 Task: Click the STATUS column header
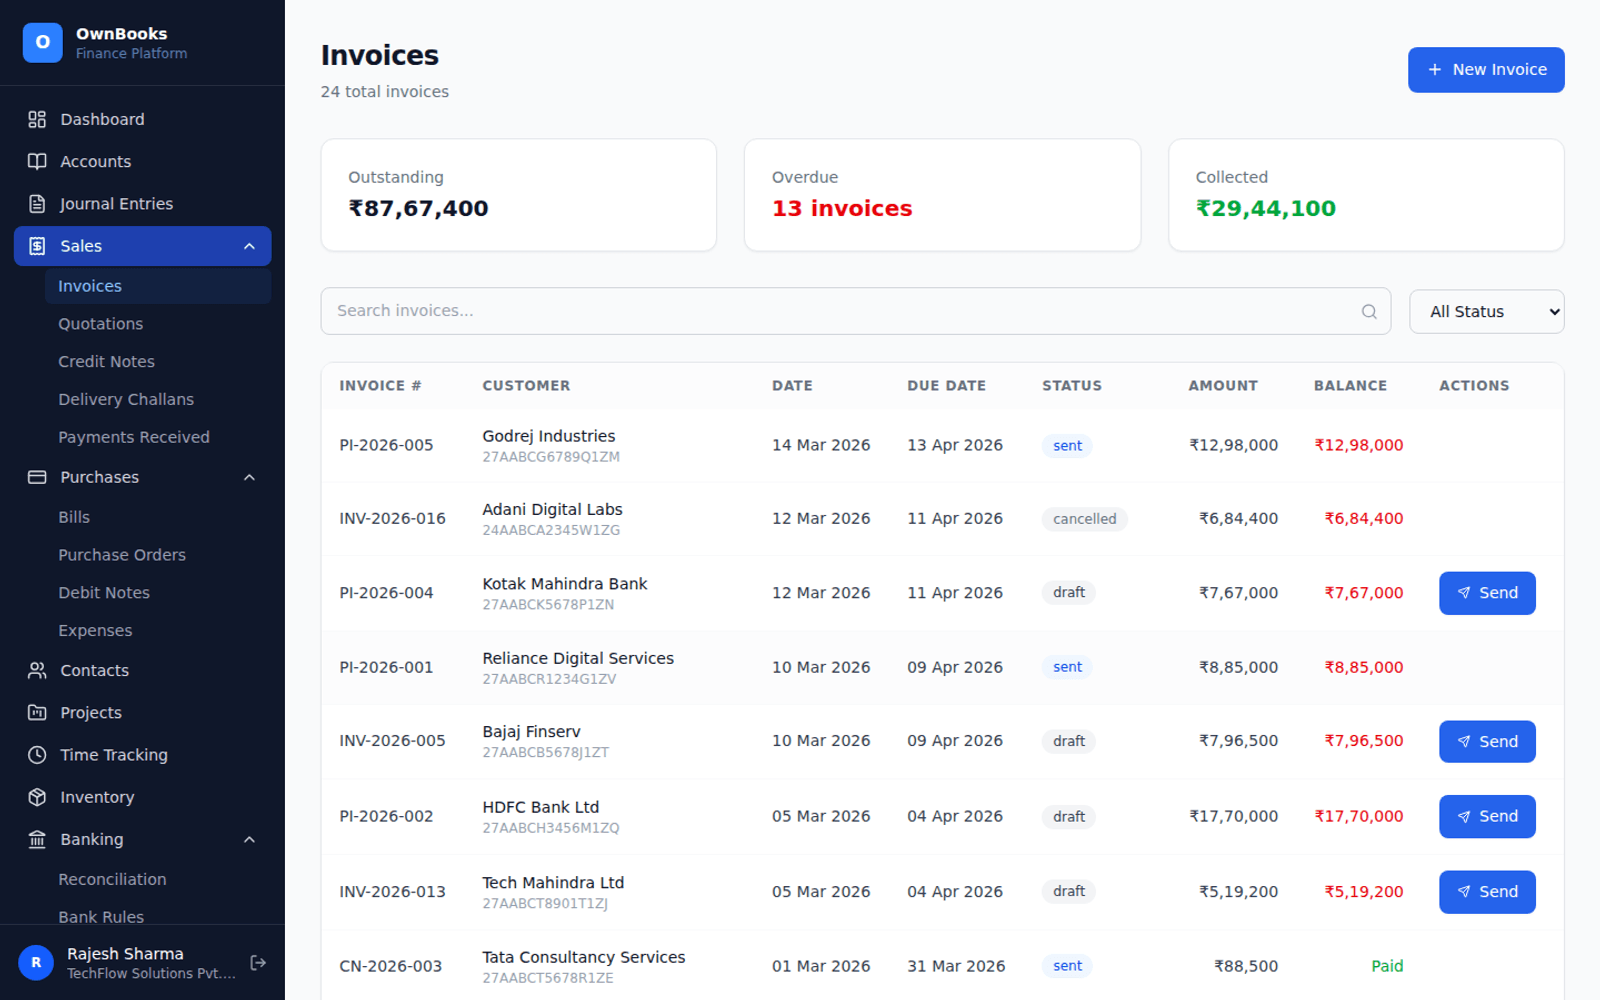point(1072,386)
